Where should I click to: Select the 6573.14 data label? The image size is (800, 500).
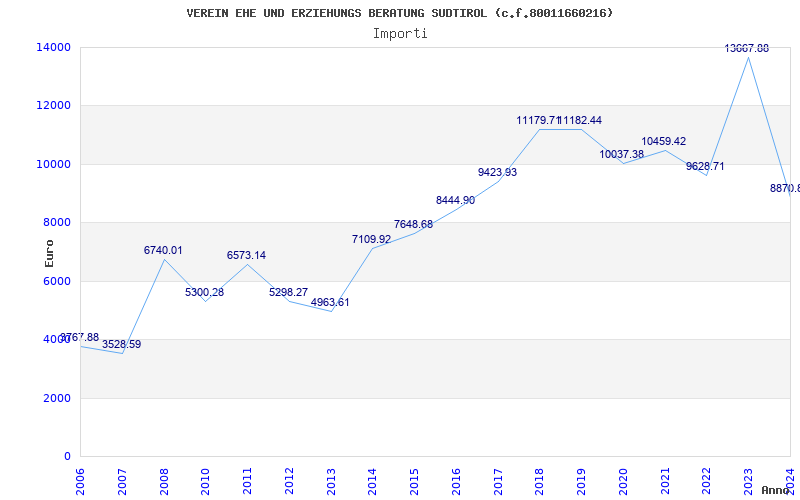click(246, 255)
